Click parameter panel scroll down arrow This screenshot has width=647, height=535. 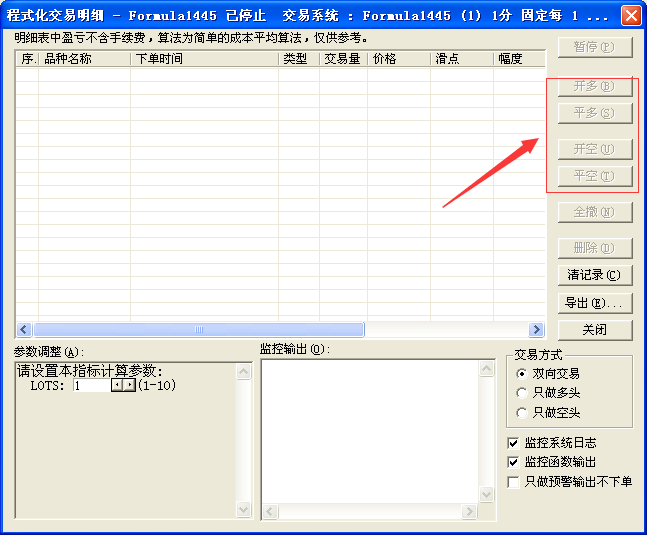click(x=243, y=509)
